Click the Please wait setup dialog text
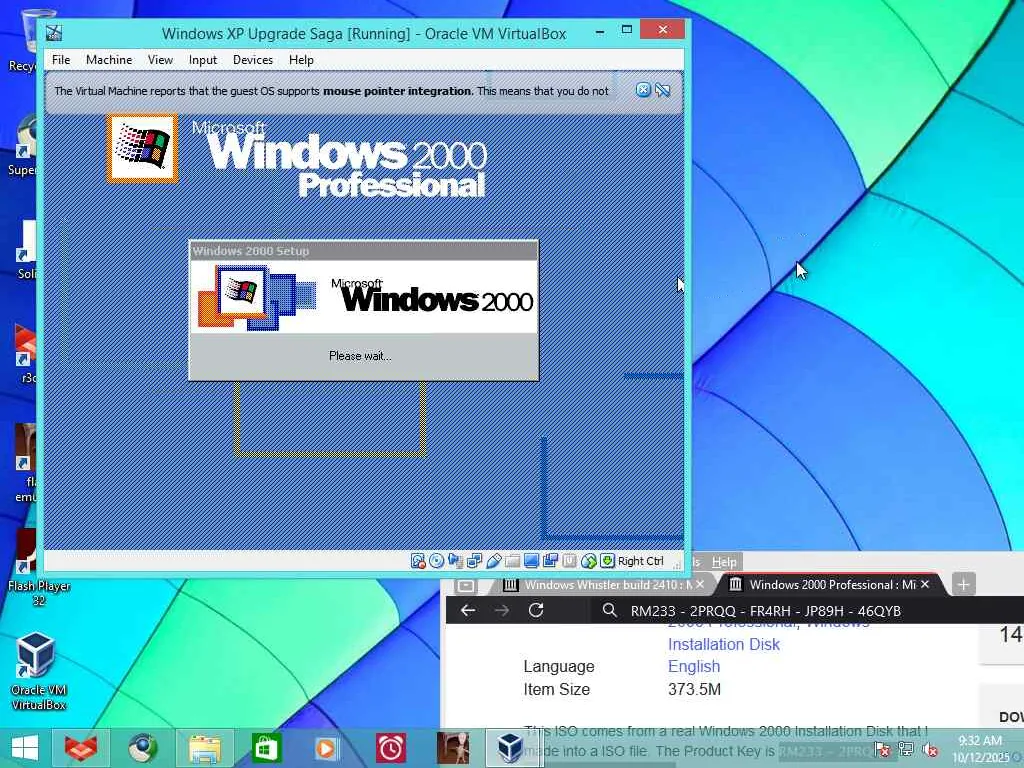The height and width of the screenshot is (768, 1024). (x=360, y=356)
